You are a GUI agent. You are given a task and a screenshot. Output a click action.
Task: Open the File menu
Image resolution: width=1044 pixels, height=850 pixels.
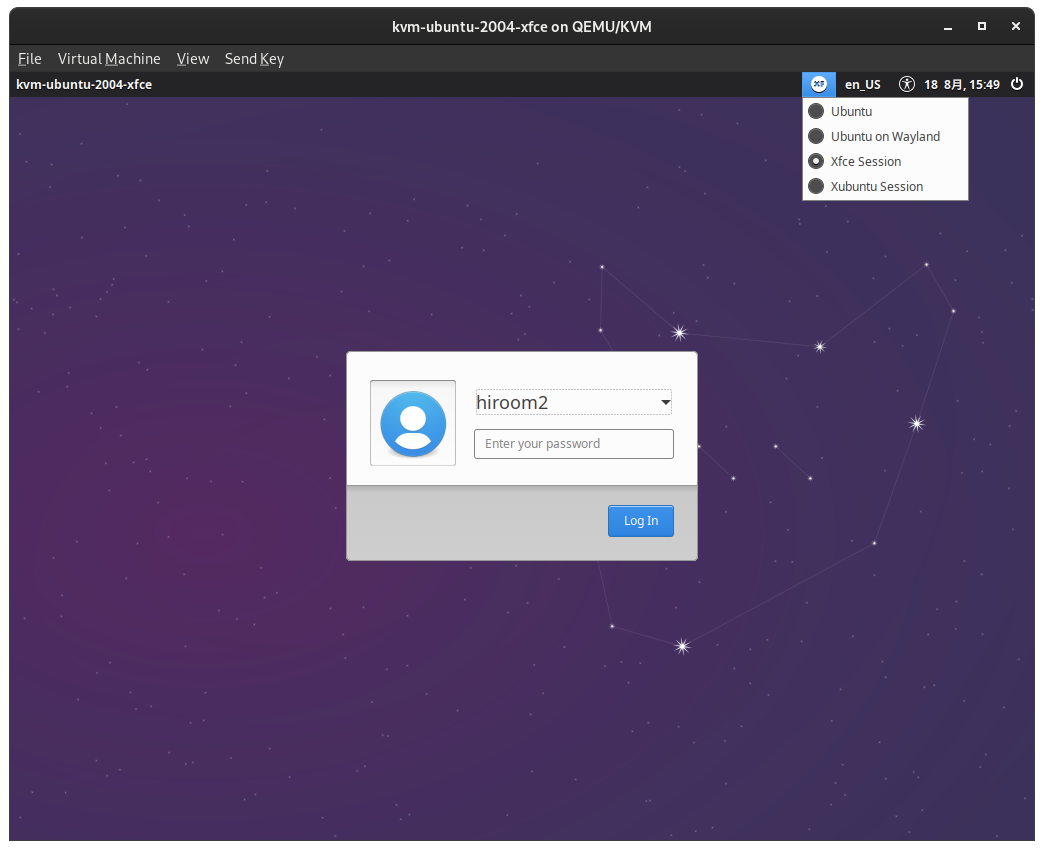(x=29, y=59)
